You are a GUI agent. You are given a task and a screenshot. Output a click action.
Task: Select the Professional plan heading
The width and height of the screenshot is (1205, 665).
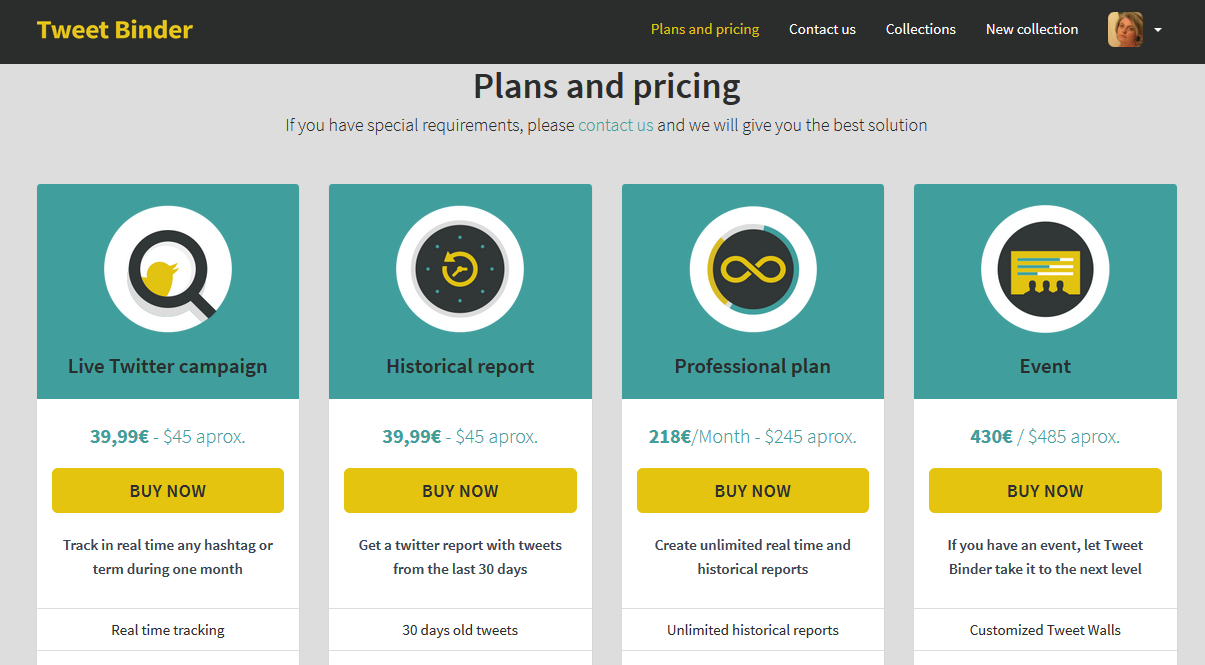pos(753,366)
